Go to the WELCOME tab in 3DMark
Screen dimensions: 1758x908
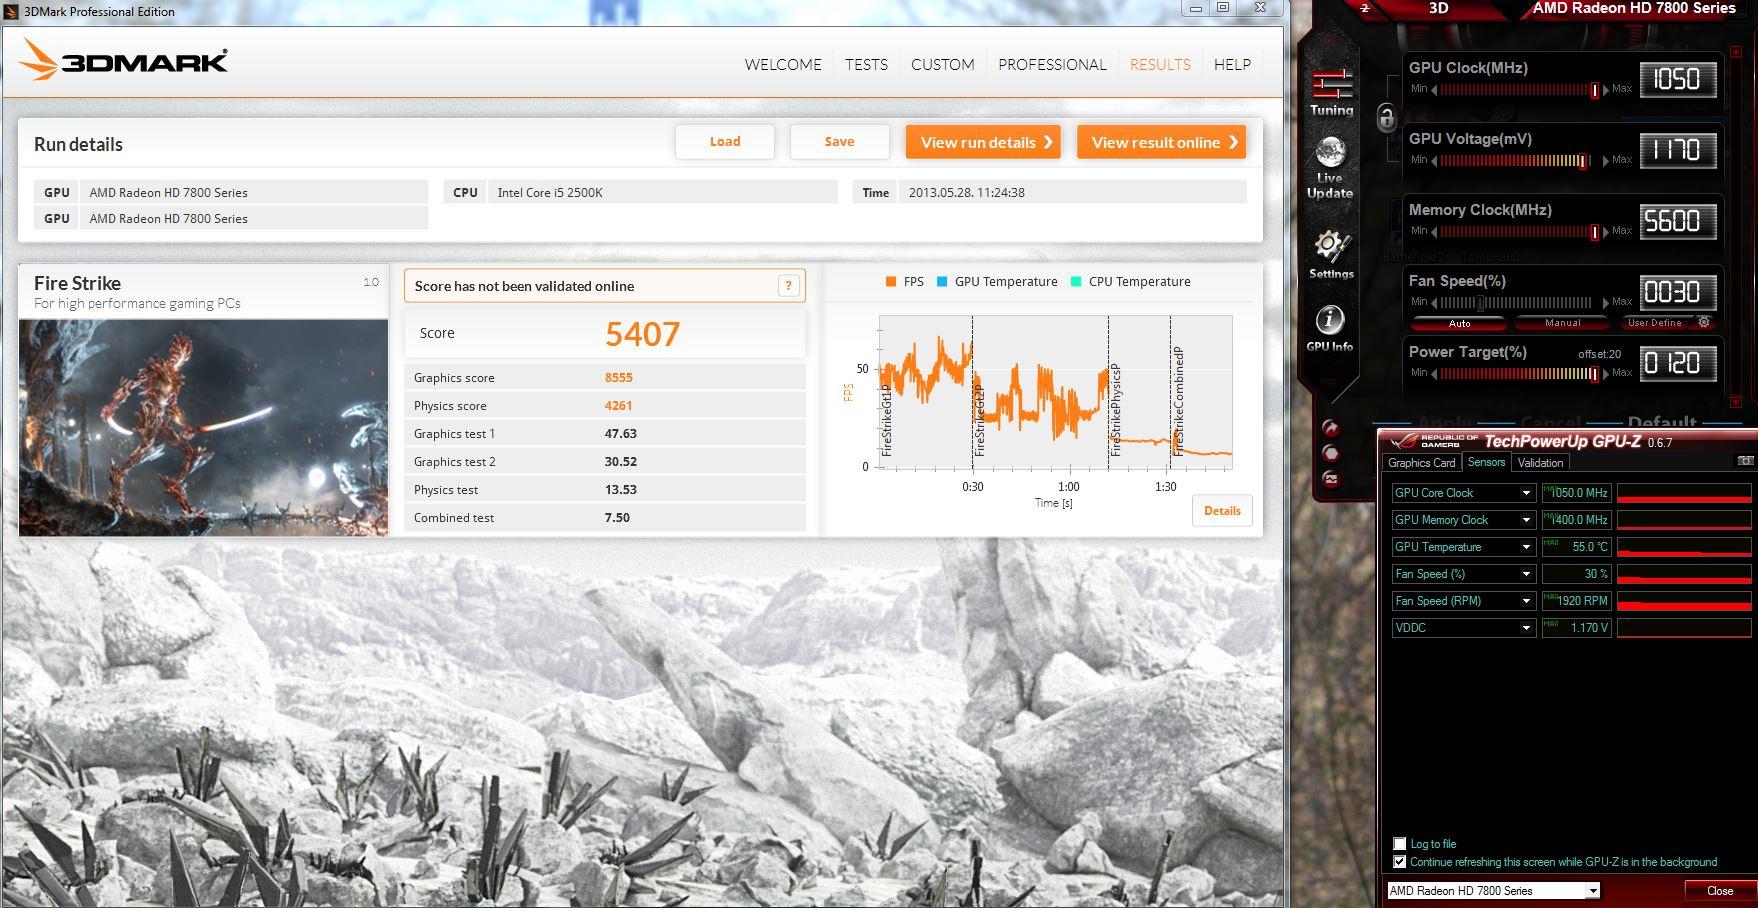coord(783,64)
